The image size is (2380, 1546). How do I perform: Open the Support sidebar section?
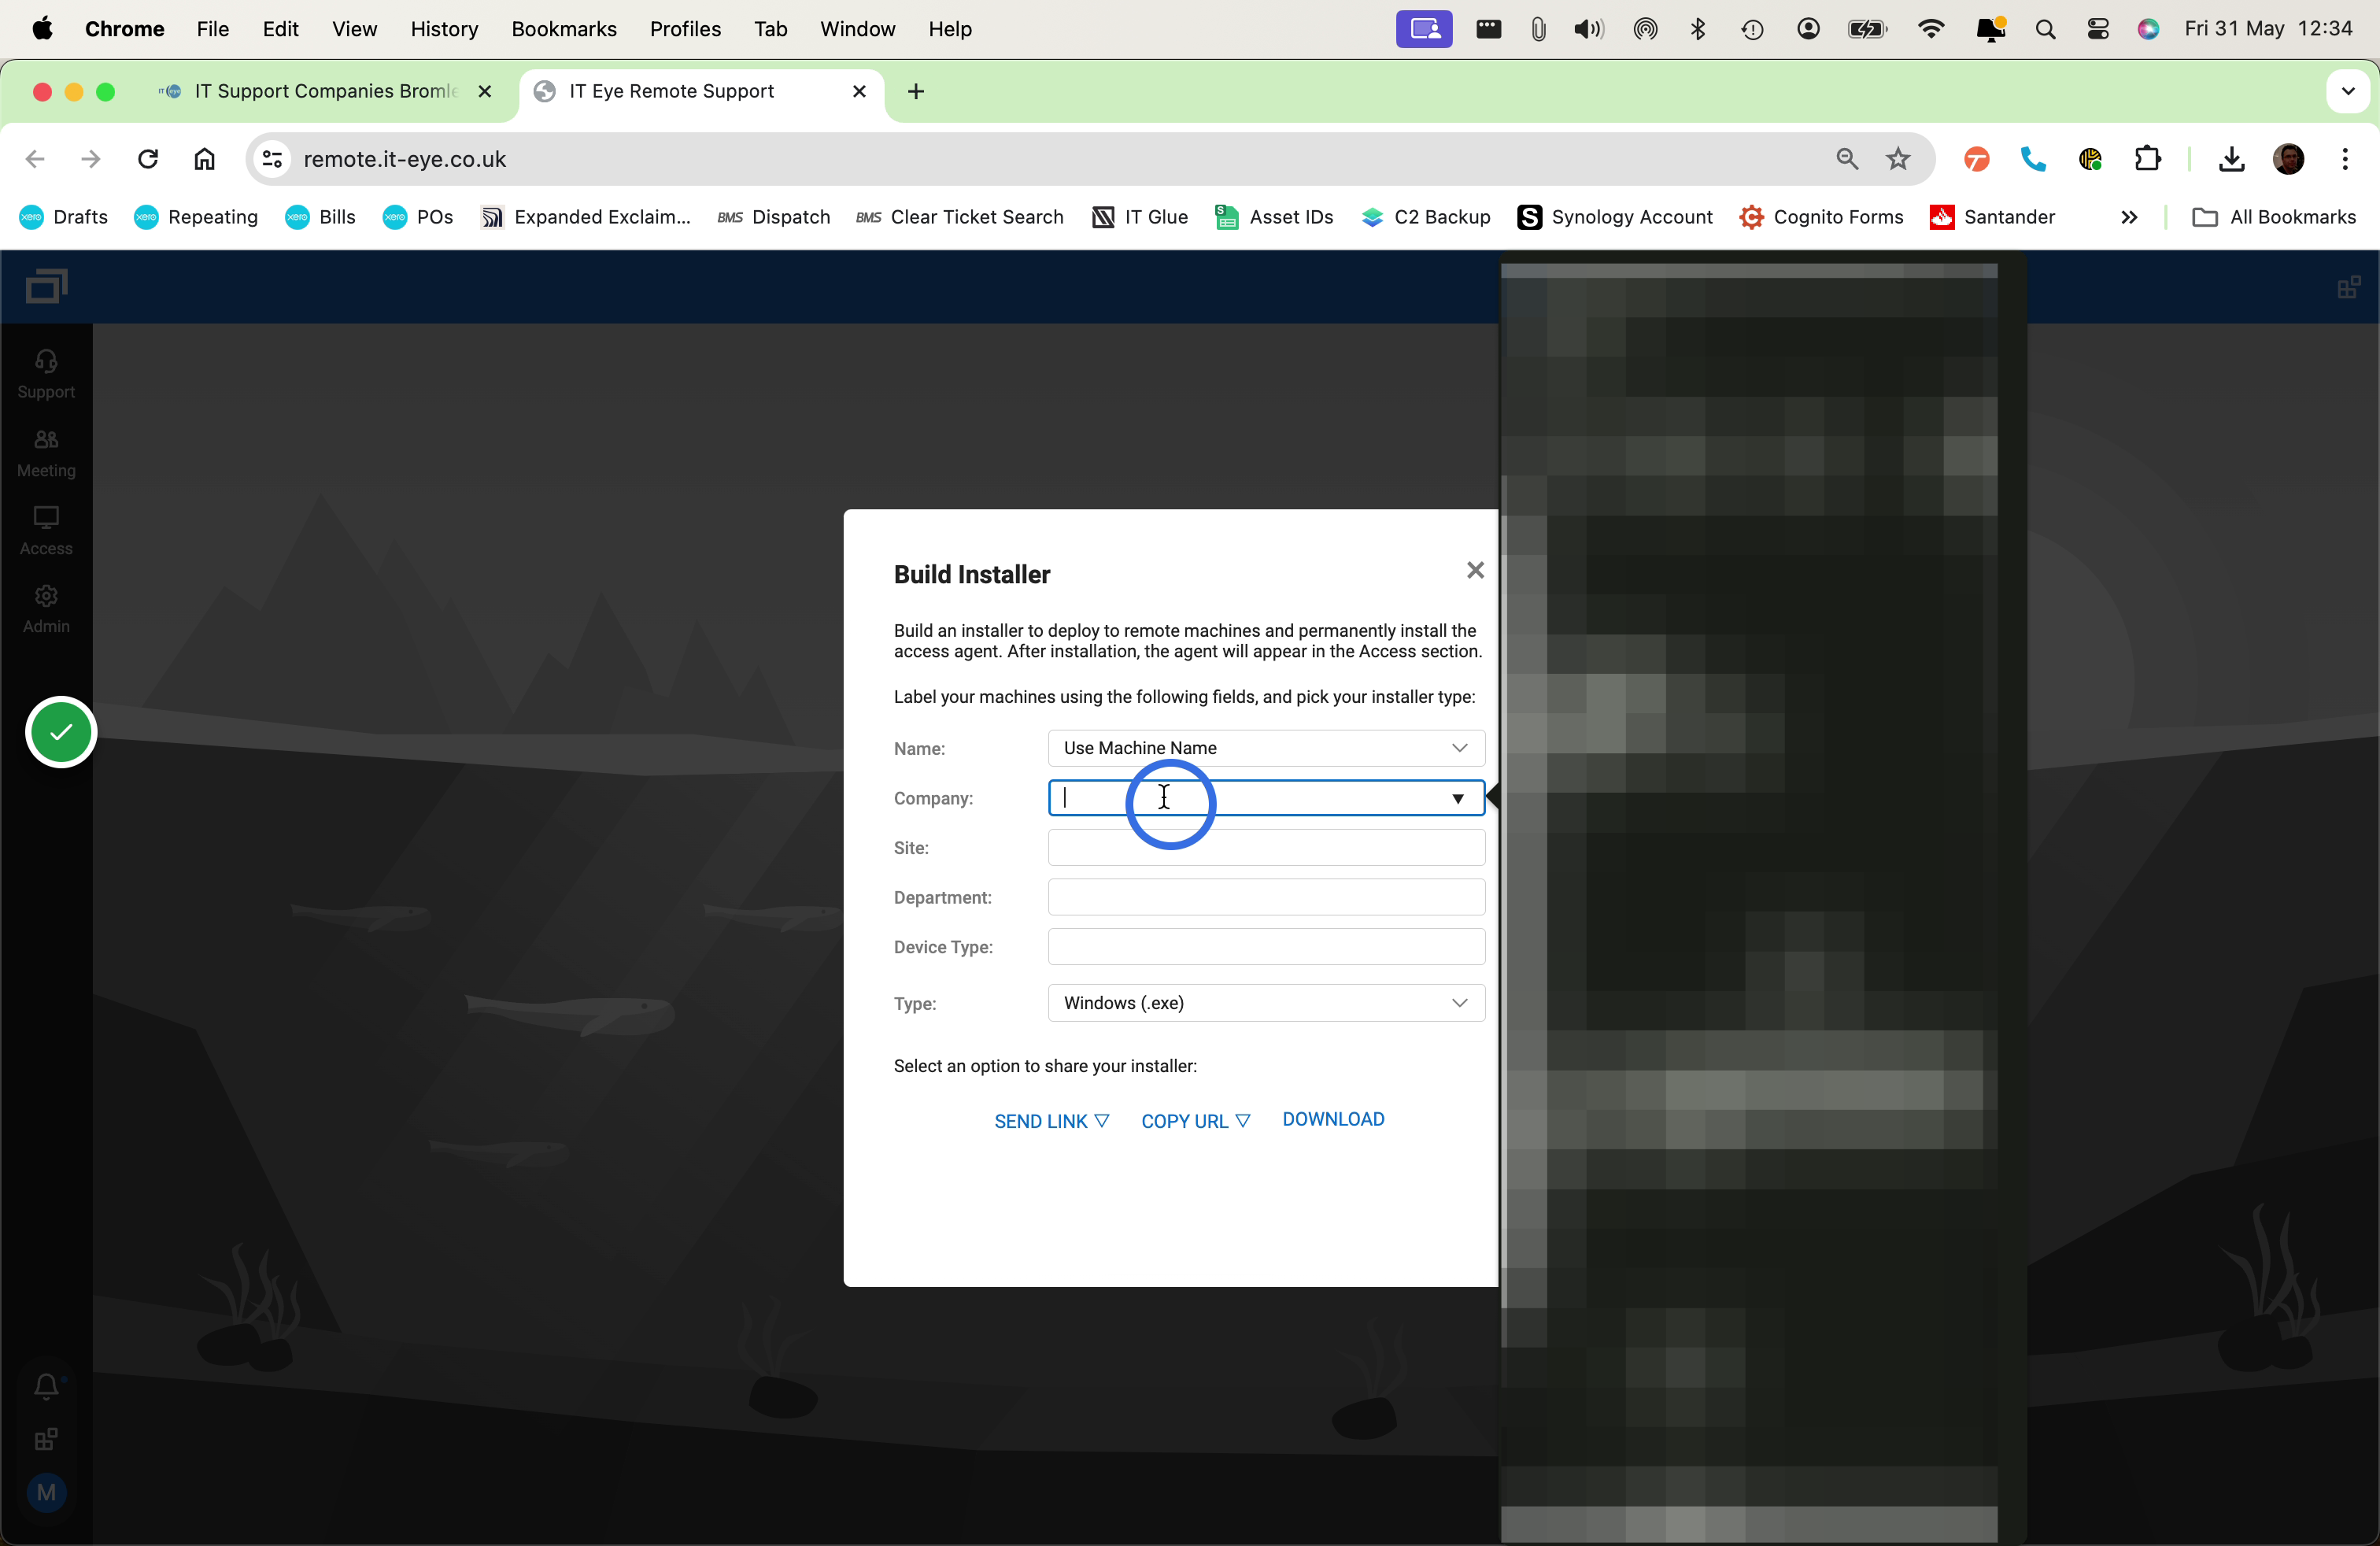[46, 374]
